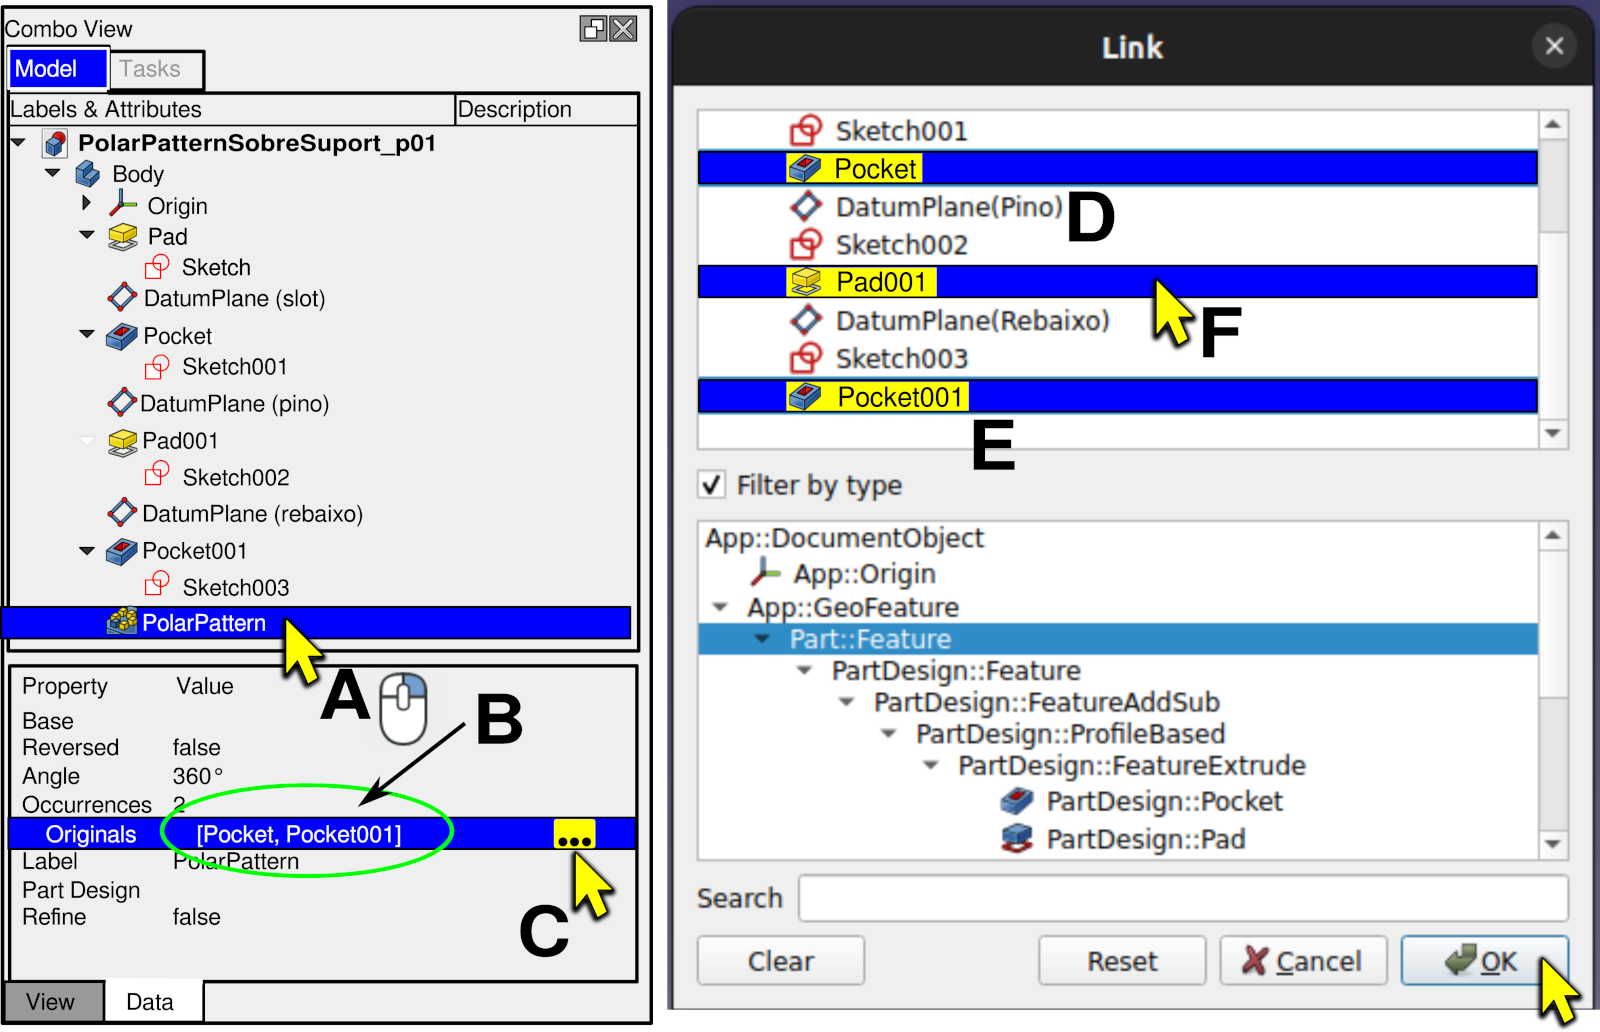Click the Labels & Attributes column header

pos(230,109)
